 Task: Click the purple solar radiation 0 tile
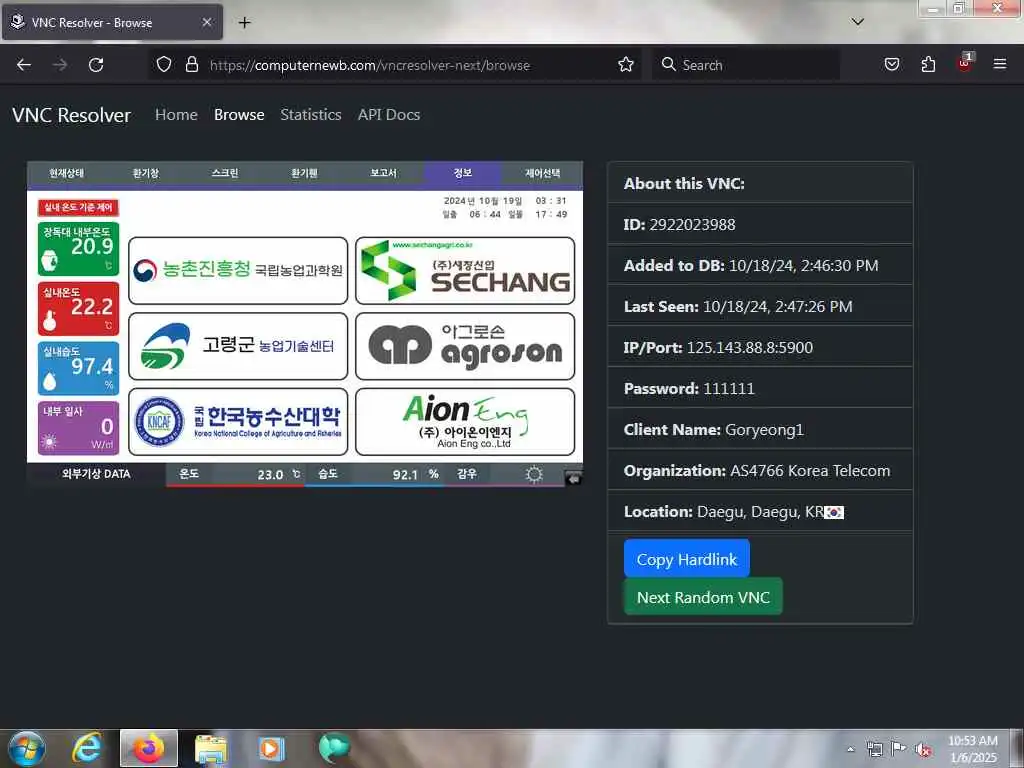[x=78, y=428]
